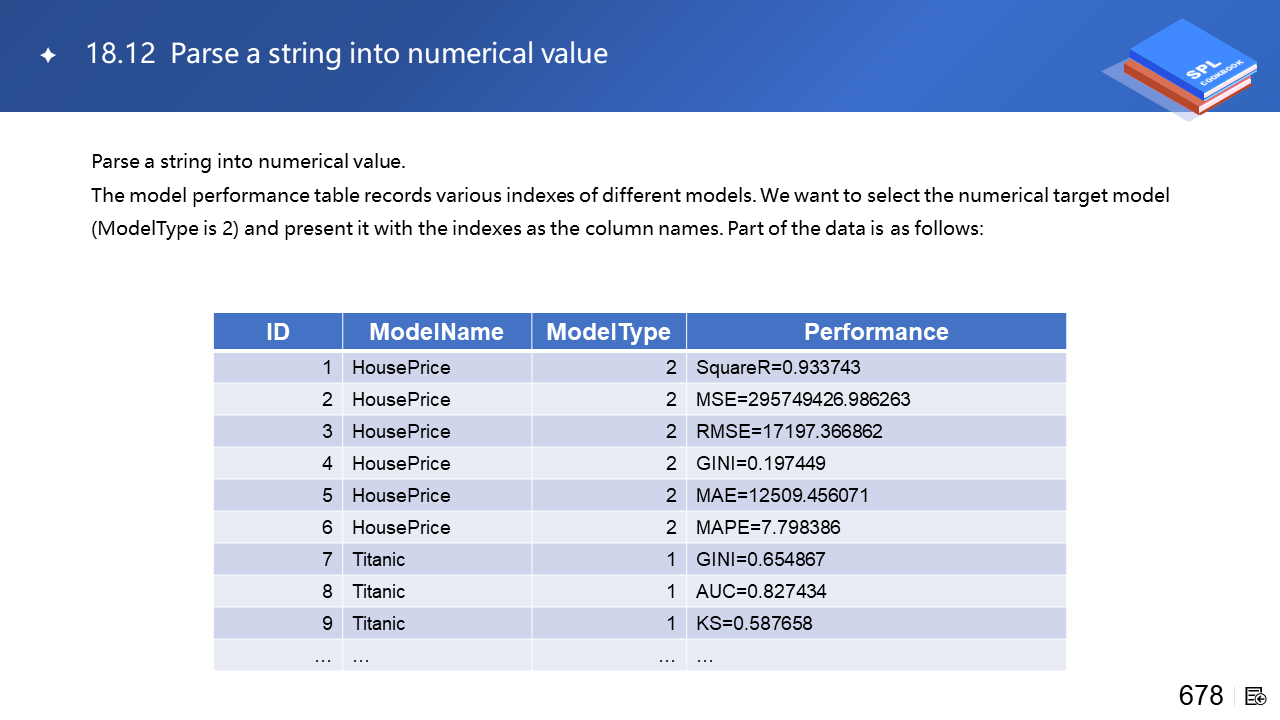Click the slide notes icon next to 678
The width and height of the screenshot is (1280, 720).
[x=1255, y=696]
